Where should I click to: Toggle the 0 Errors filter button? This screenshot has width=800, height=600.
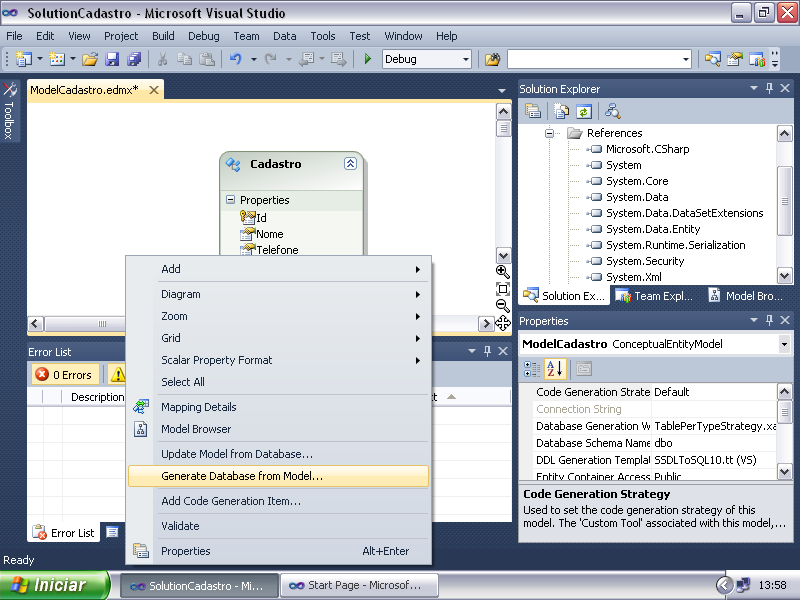[64, 375]
